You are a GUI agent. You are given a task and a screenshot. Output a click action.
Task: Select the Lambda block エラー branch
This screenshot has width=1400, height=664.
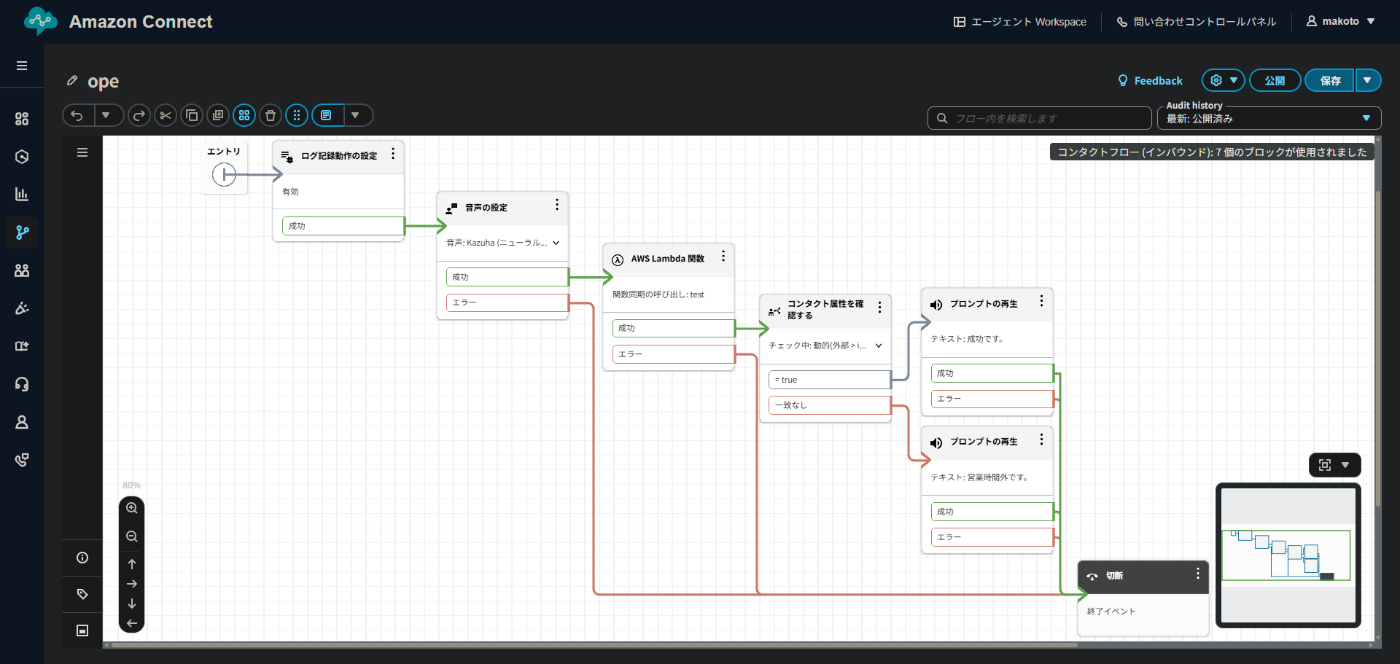tap(673, 354)
